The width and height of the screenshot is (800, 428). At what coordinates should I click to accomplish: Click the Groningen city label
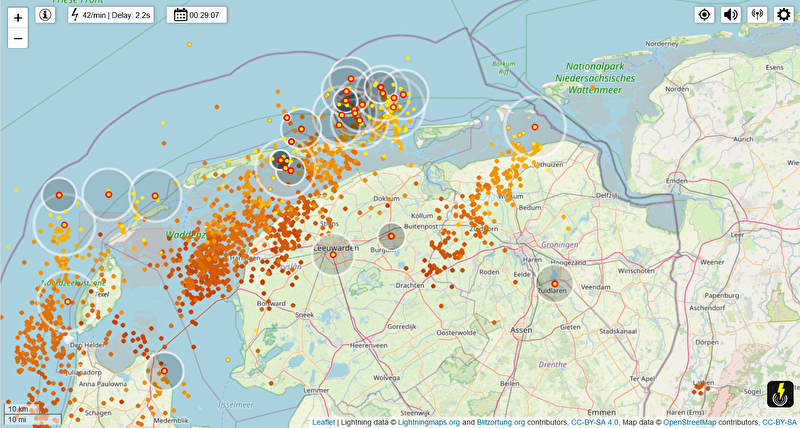(x=560, y=245)
